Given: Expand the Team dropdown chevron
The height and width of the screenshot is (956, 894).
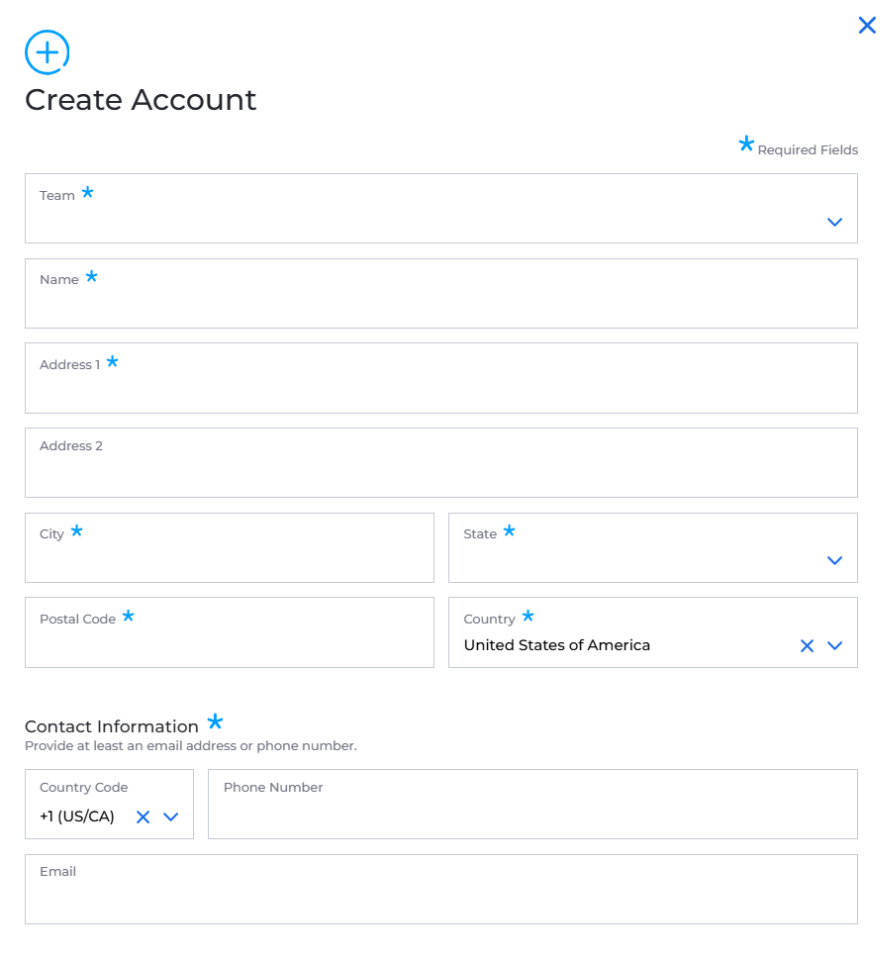Looking at the screenshot, I should click(834, 222).
